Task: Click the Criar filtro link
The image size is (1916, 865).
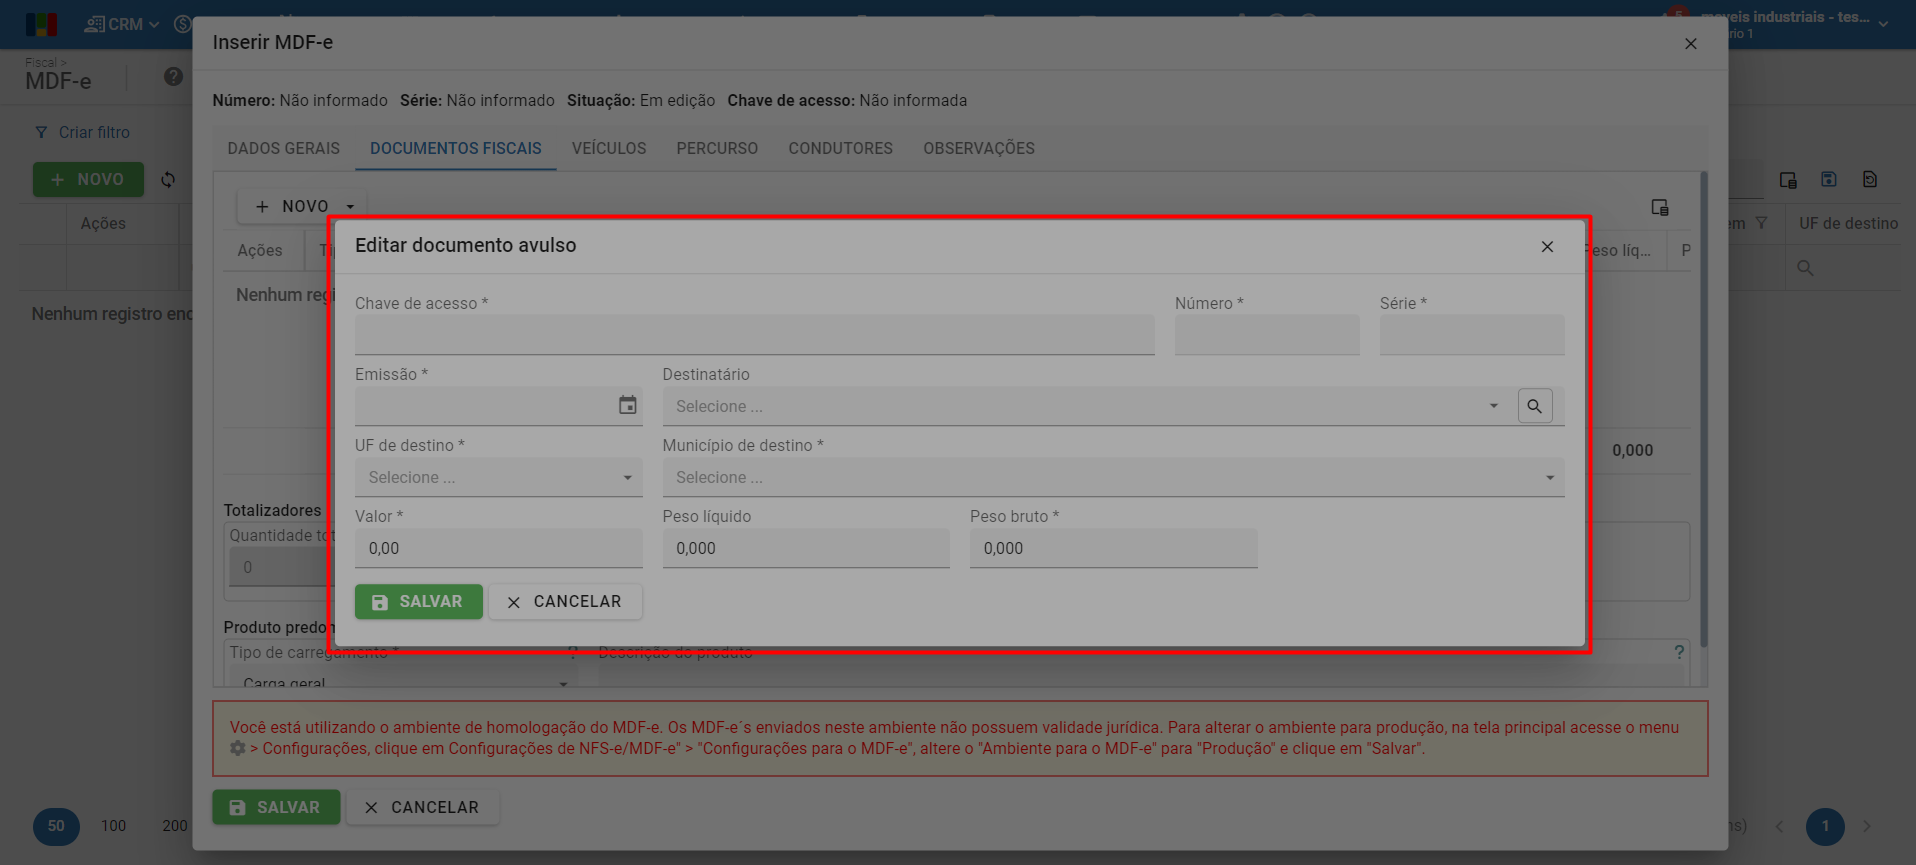Action: tap(83, 132)
